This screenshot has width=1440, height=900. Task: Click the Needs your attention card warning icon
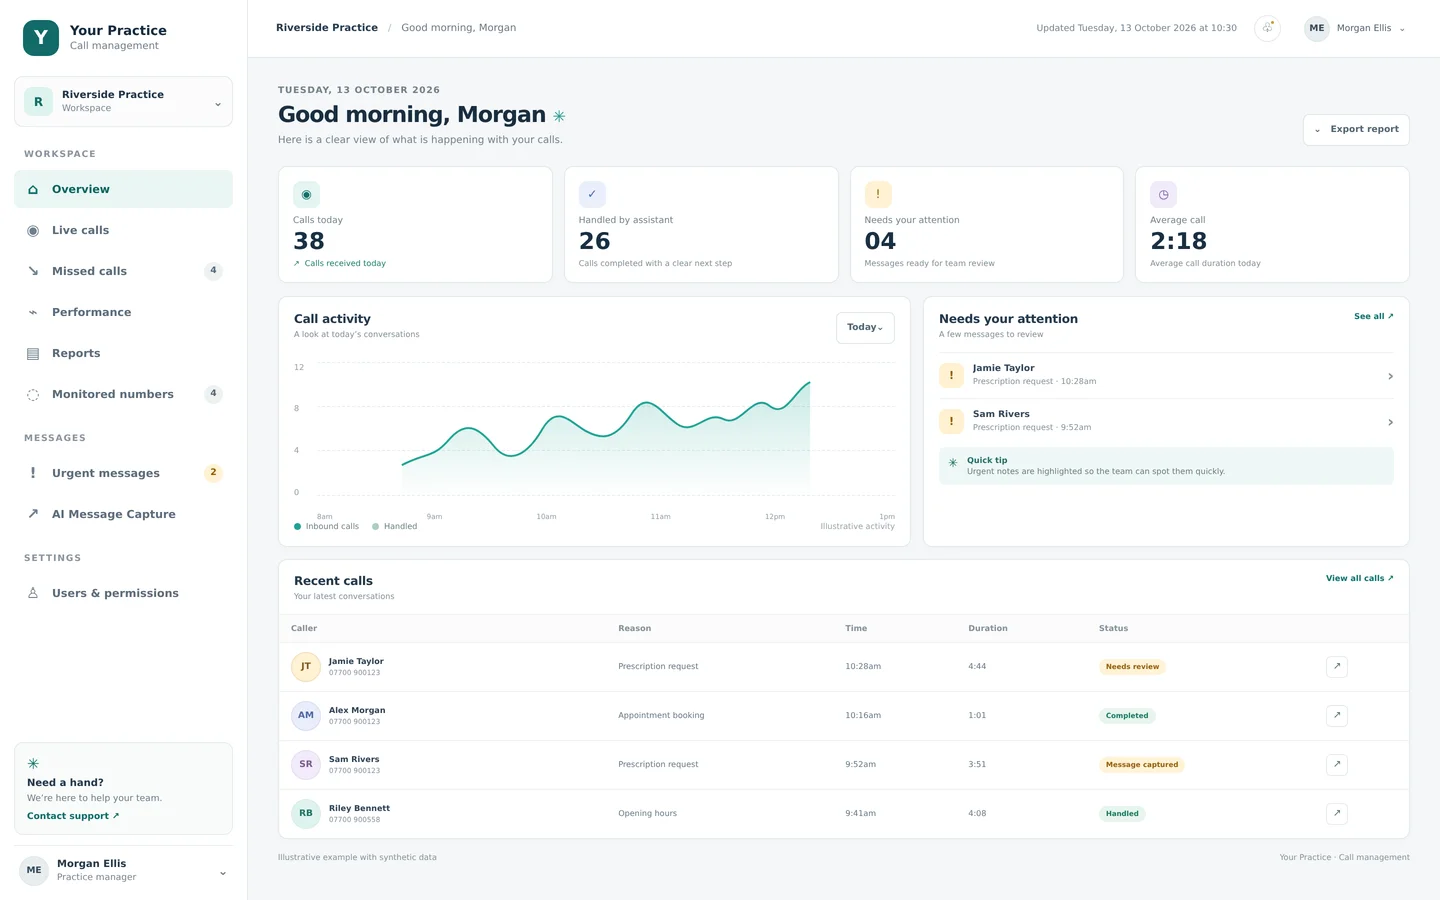click(878, 195)
